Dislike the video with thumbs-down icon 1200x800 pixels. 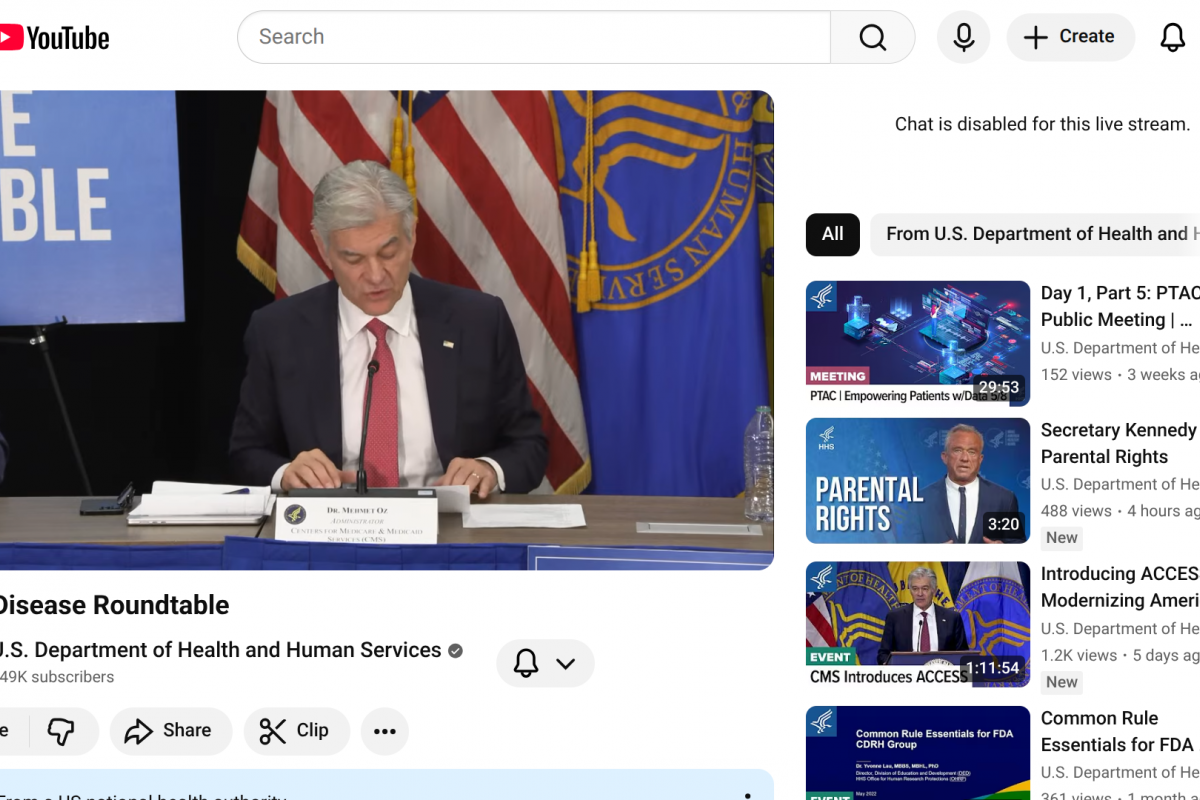tap(62, 731)
